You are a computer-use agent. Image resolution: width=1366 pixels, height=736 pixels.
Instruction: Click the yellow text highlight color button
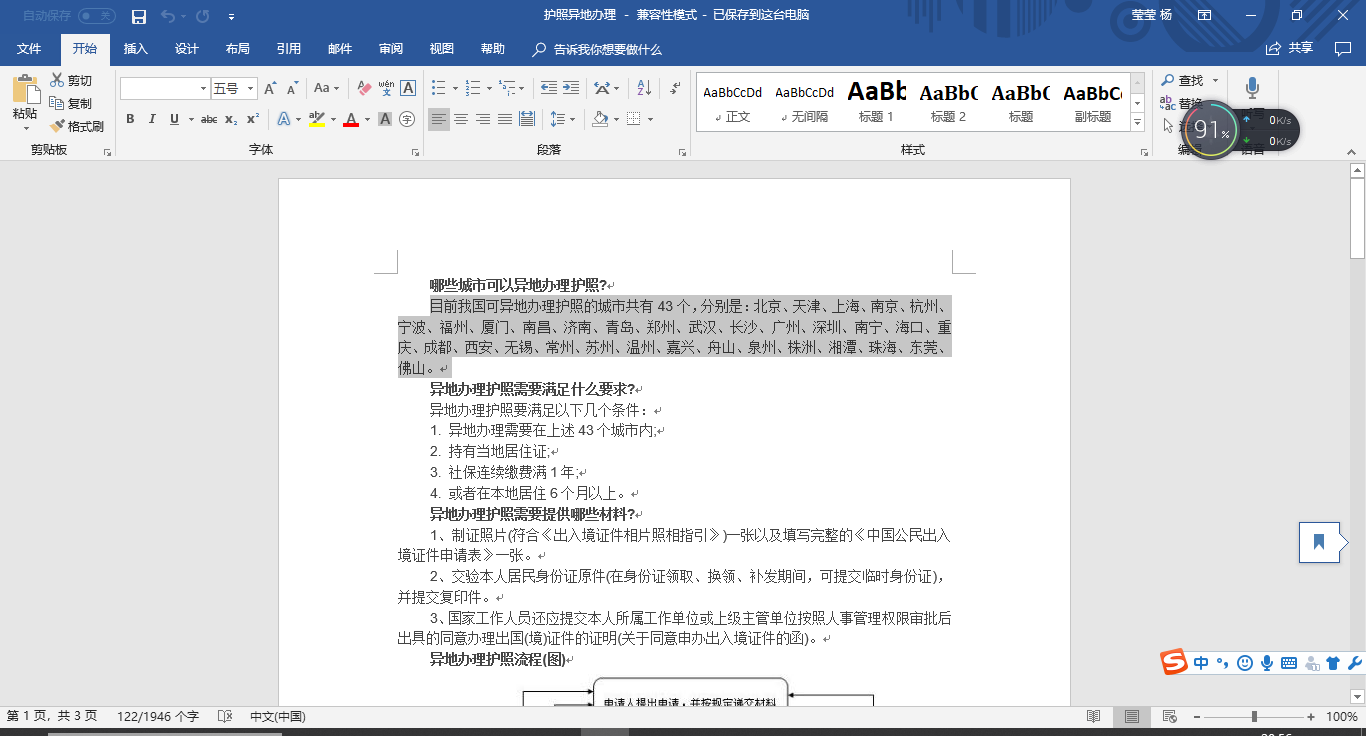(x=317, y=119)
